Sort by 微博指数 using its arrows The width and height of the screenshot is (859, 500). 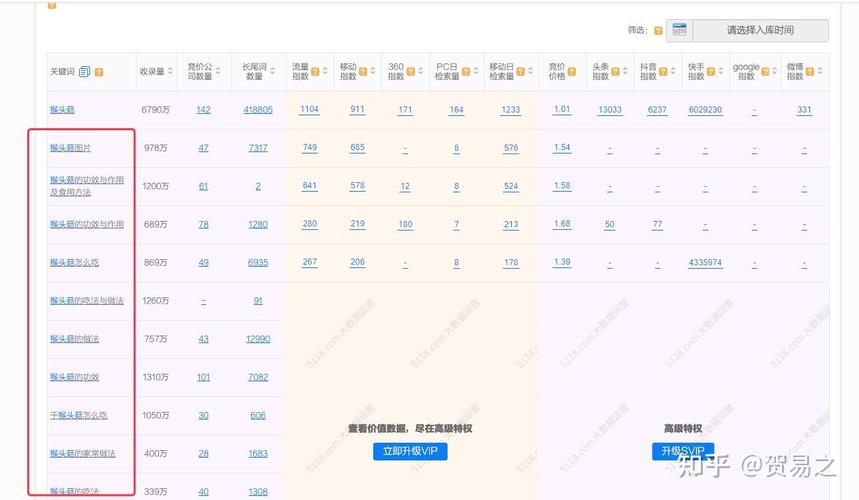pyautogui.click(x=820, y=71)
